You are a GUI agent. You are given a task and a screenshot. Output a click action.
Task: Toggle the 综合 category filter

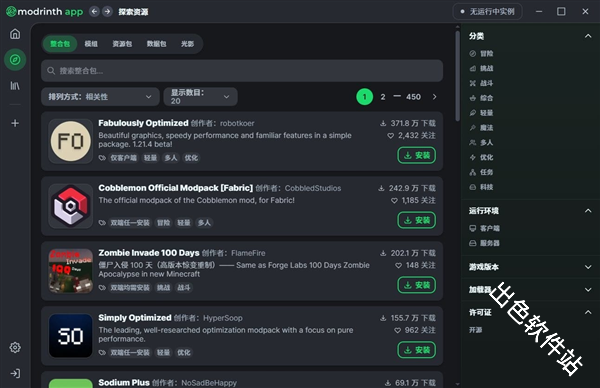[481, 98]
